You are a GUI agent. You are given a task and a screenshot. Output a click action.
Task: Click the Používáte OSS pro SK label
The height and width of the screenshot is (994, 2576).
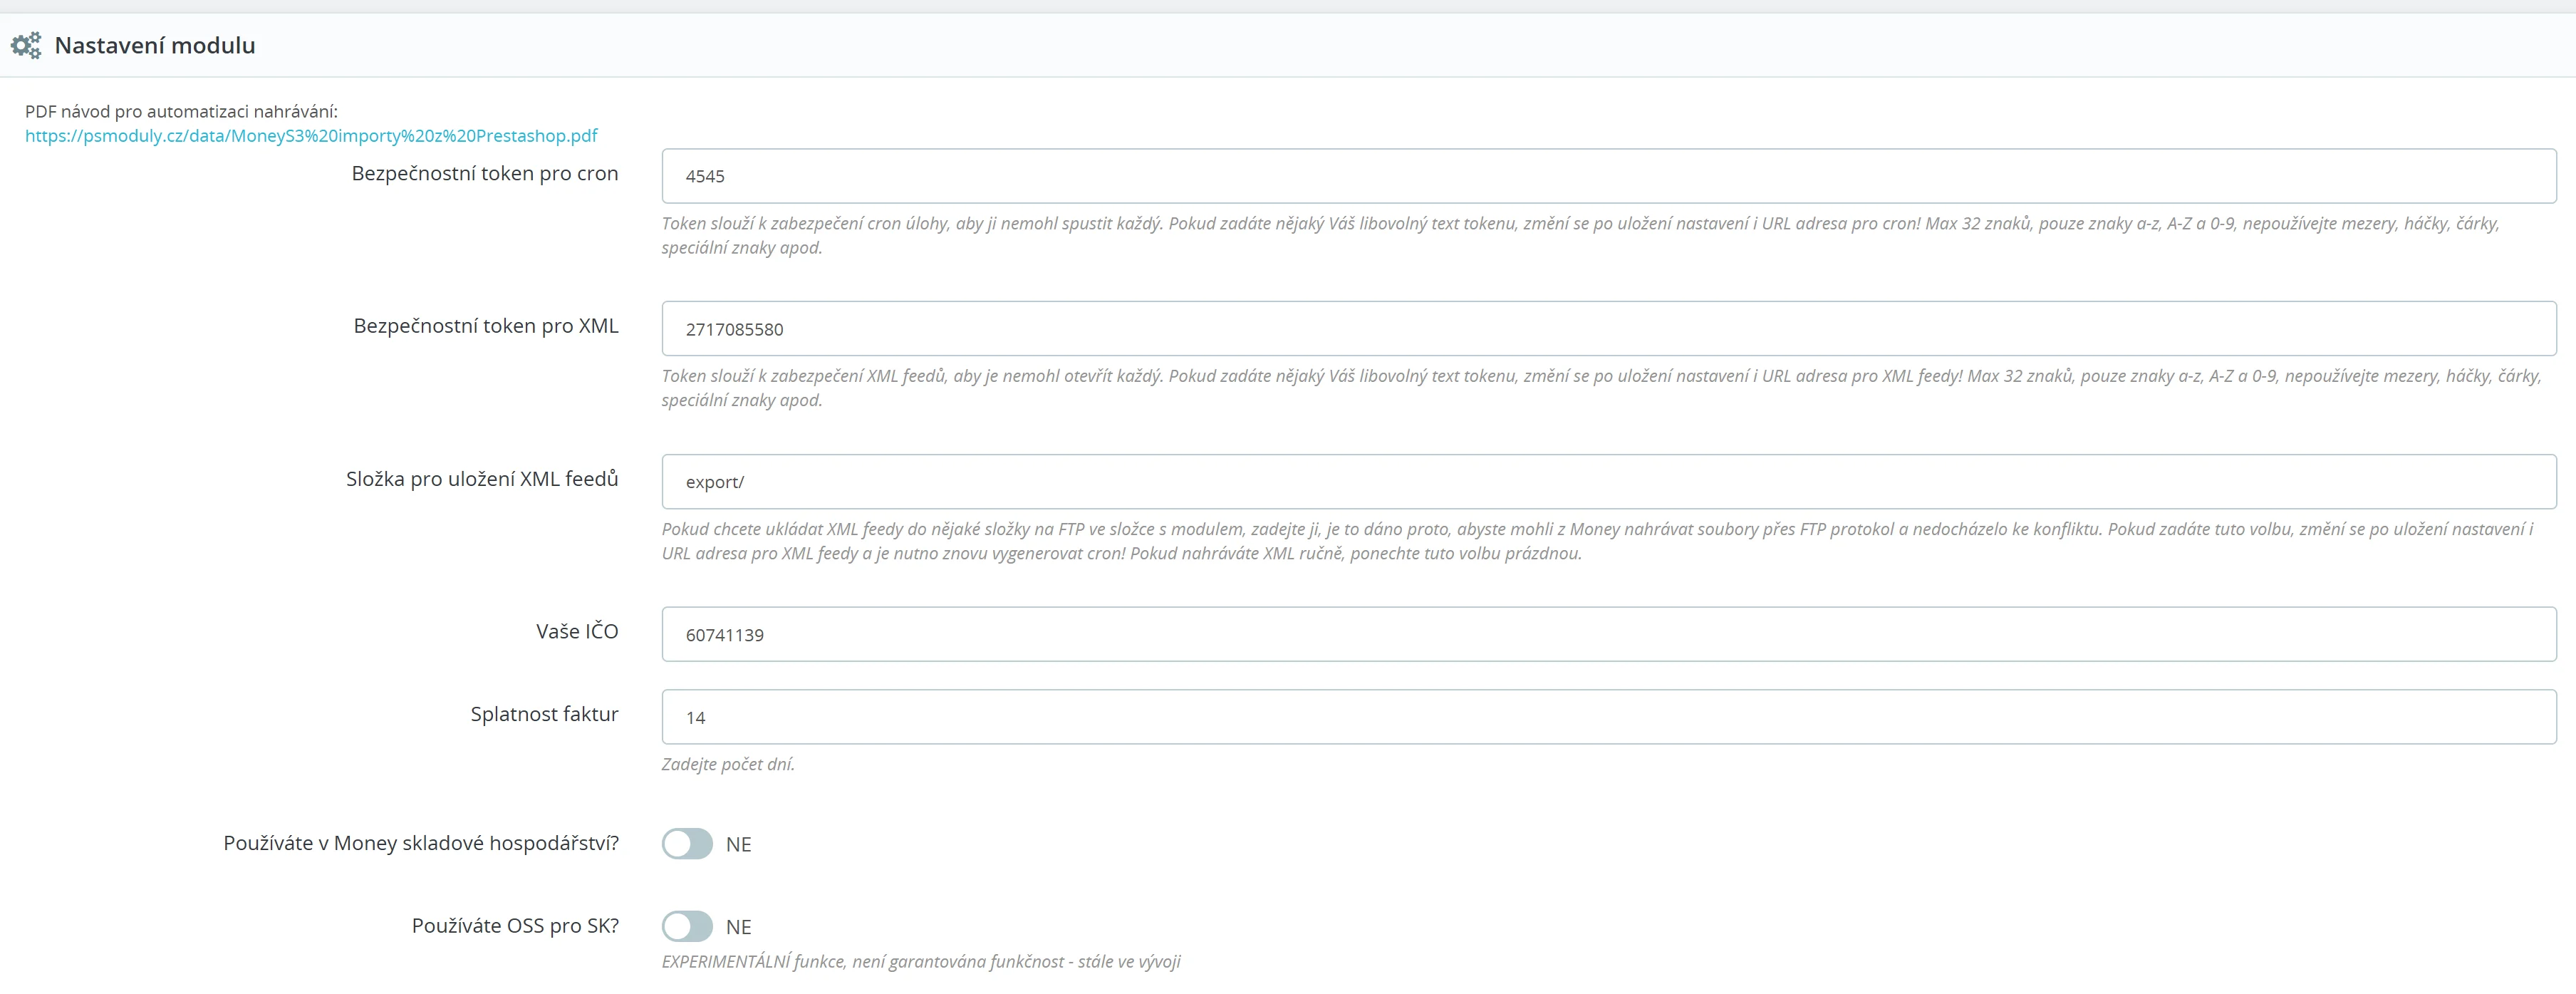pos(514,926)
